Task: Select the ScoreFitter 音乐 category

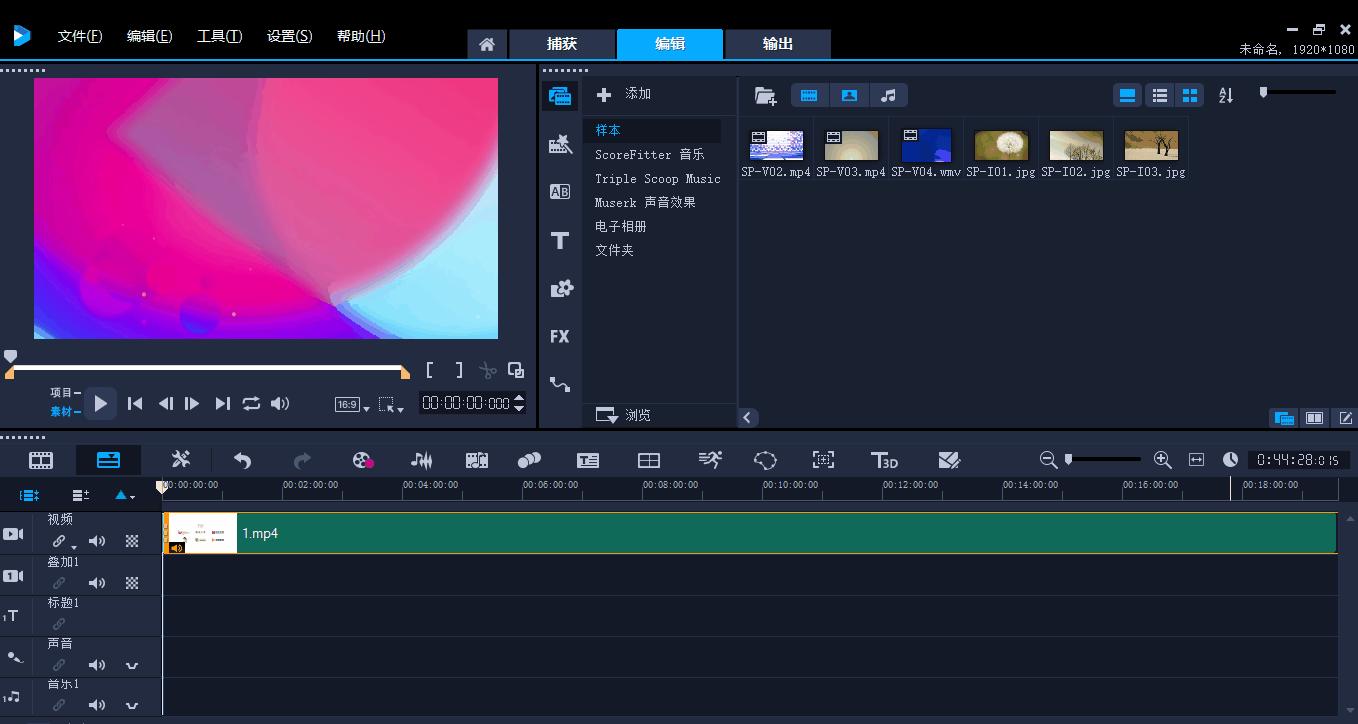Action: click(x=650, y=154)
